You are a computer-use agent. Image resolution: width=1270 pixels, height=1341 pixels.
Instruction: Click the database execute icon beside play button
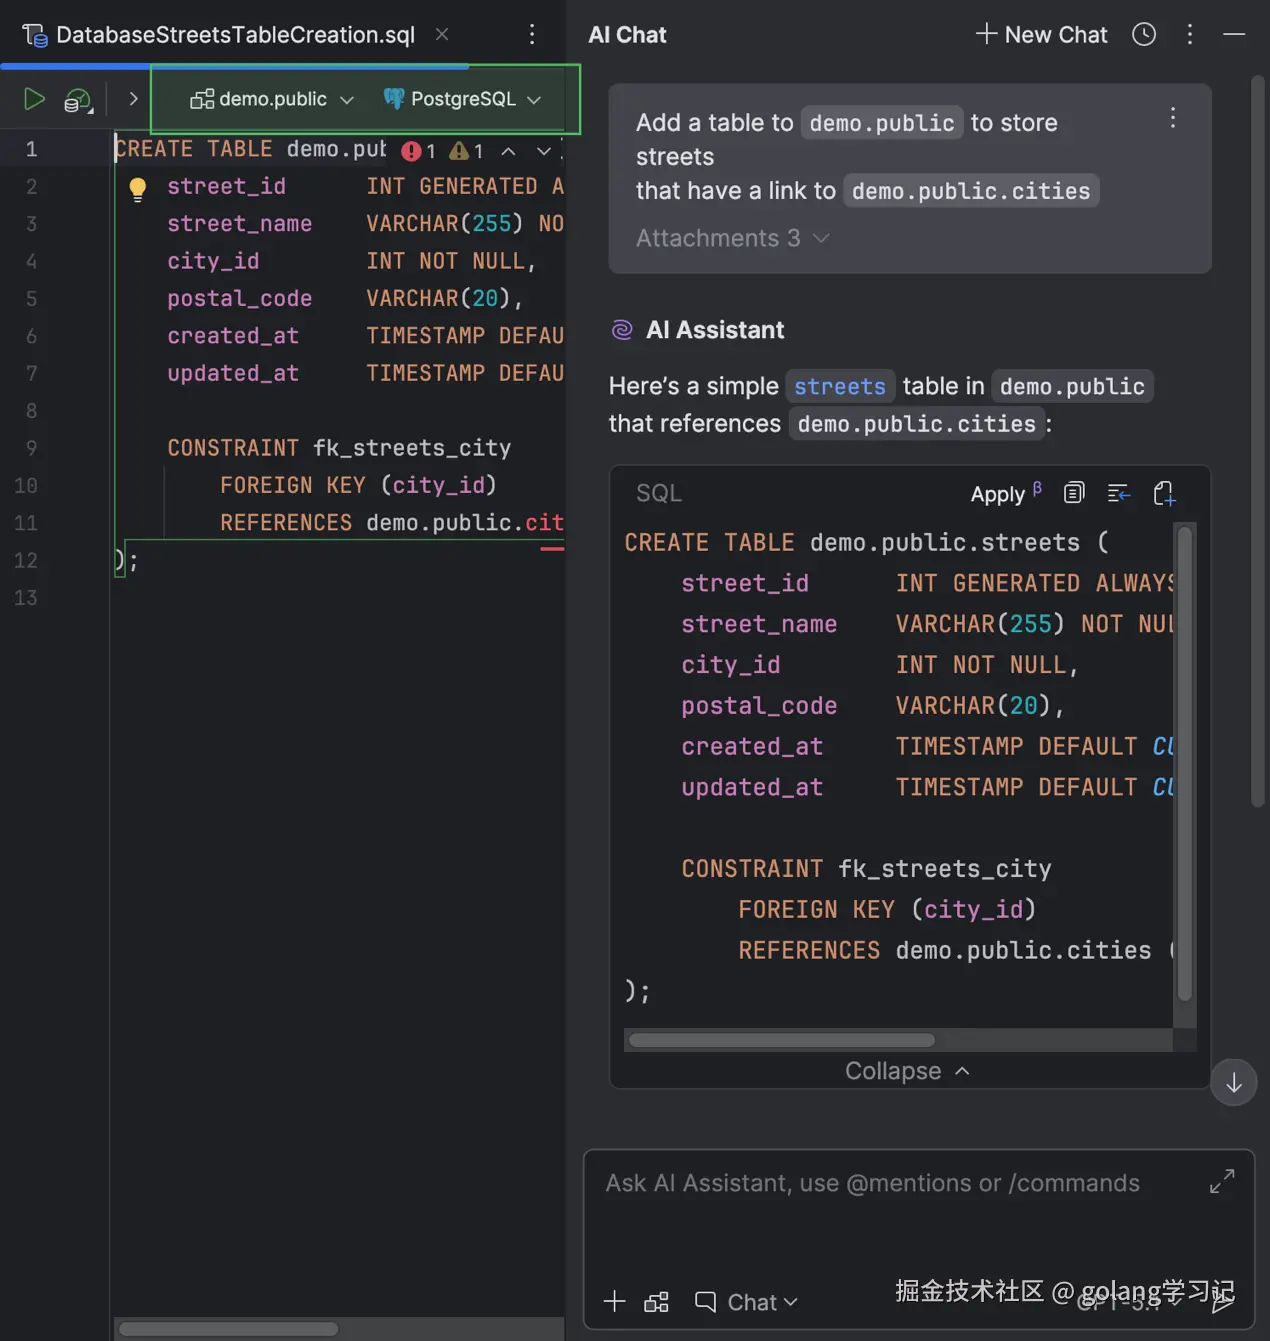[78, 99]
